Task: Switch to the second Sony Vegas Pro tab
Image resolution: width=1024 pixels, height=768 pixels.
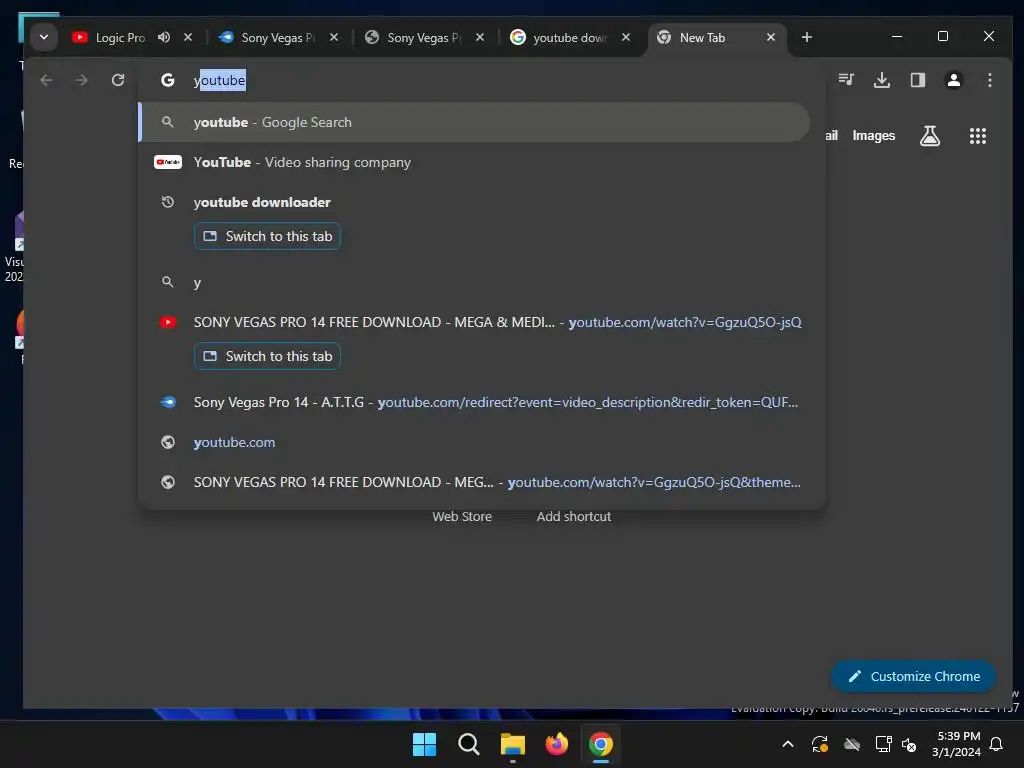Action: (423, 37)
